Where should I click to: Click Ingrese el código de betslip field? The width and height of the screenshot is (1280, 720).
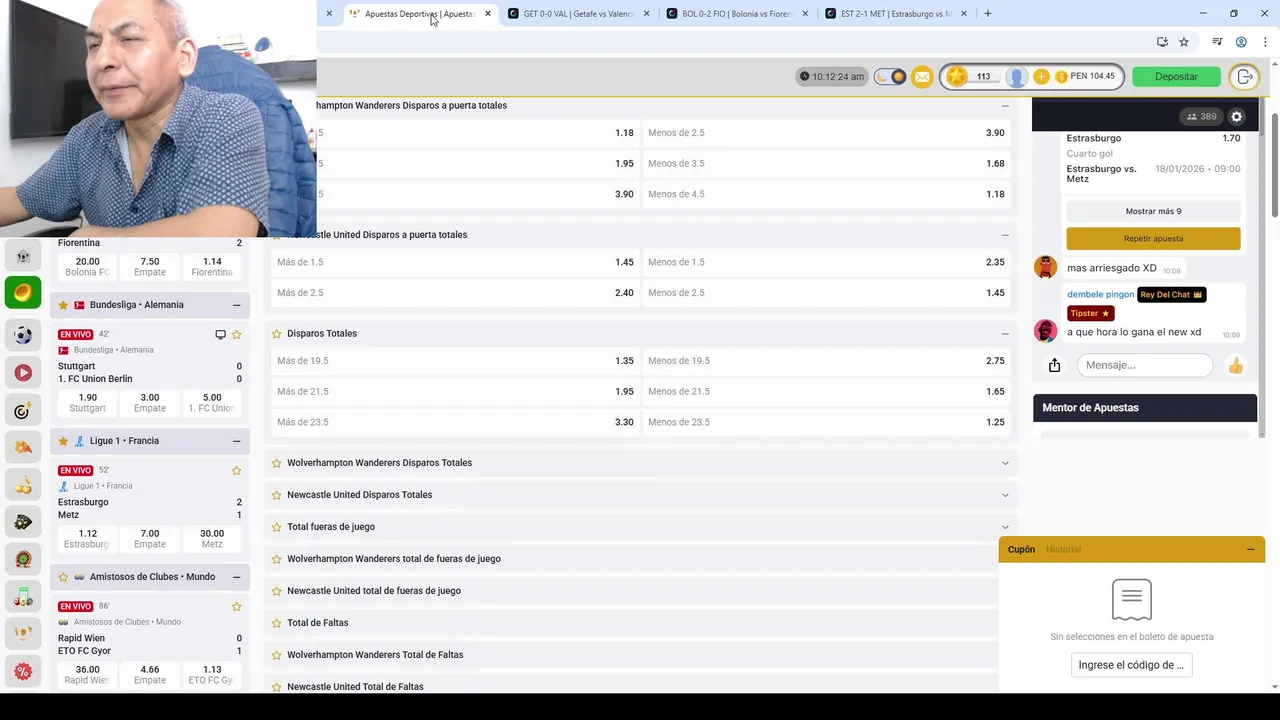[1131, 665]
